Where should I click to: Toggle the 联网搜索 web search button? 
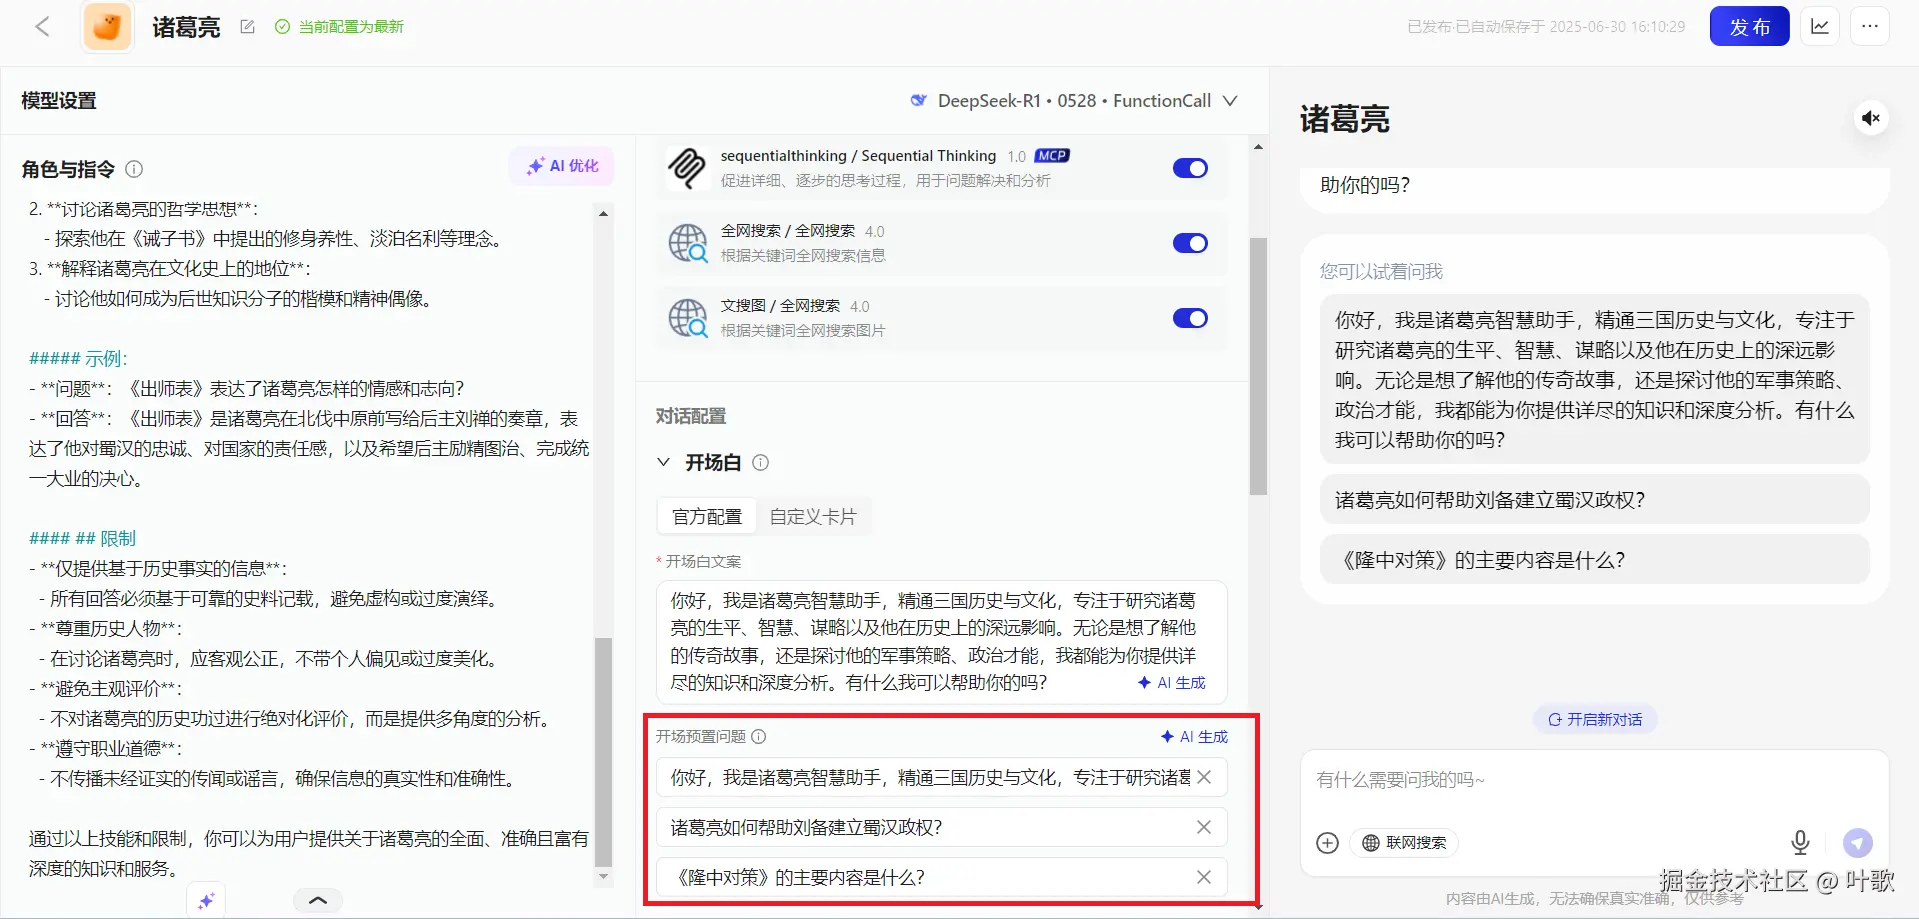coord(1404,843)
